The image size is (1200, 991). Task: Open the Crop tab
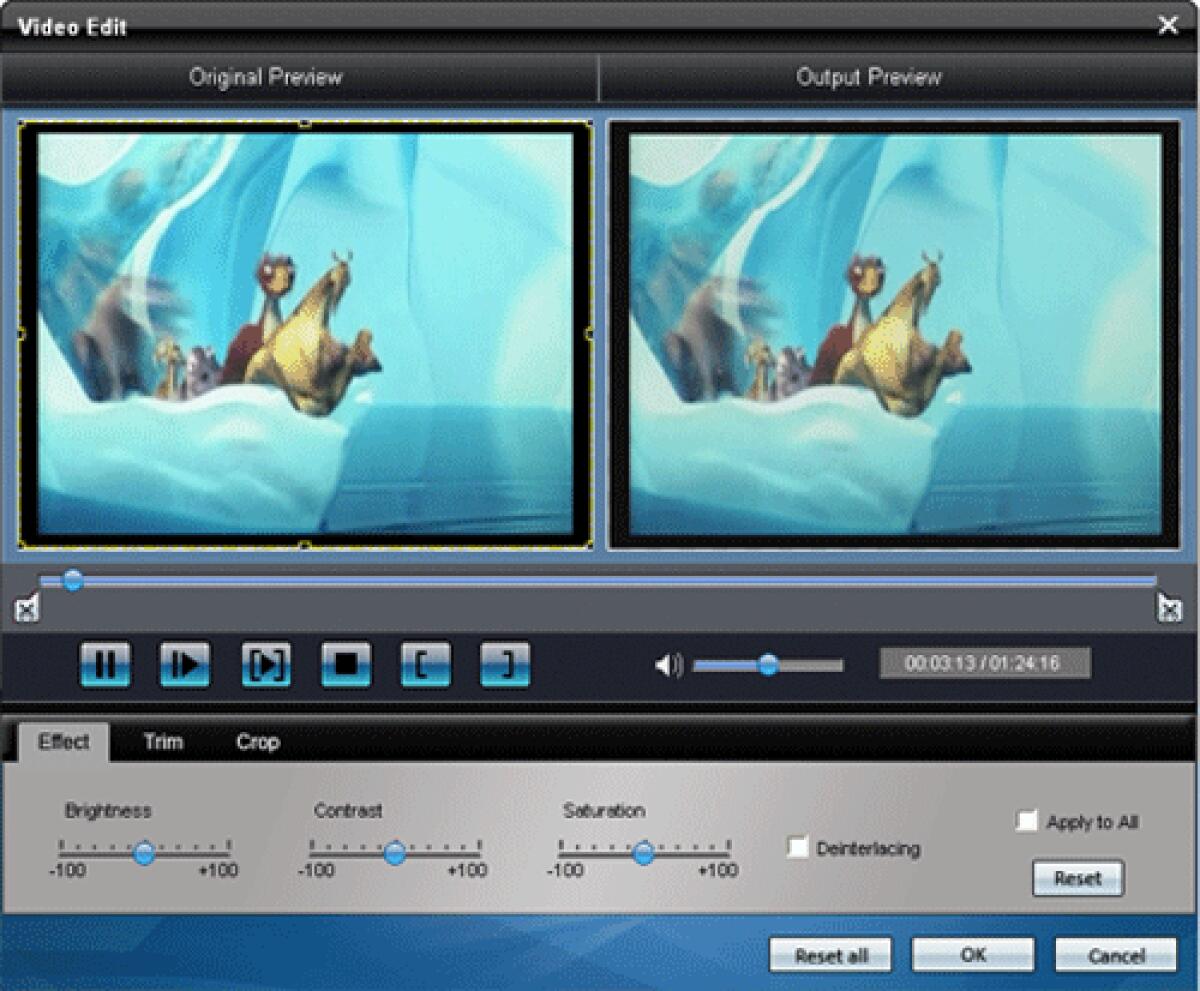[x=258, y=742]
